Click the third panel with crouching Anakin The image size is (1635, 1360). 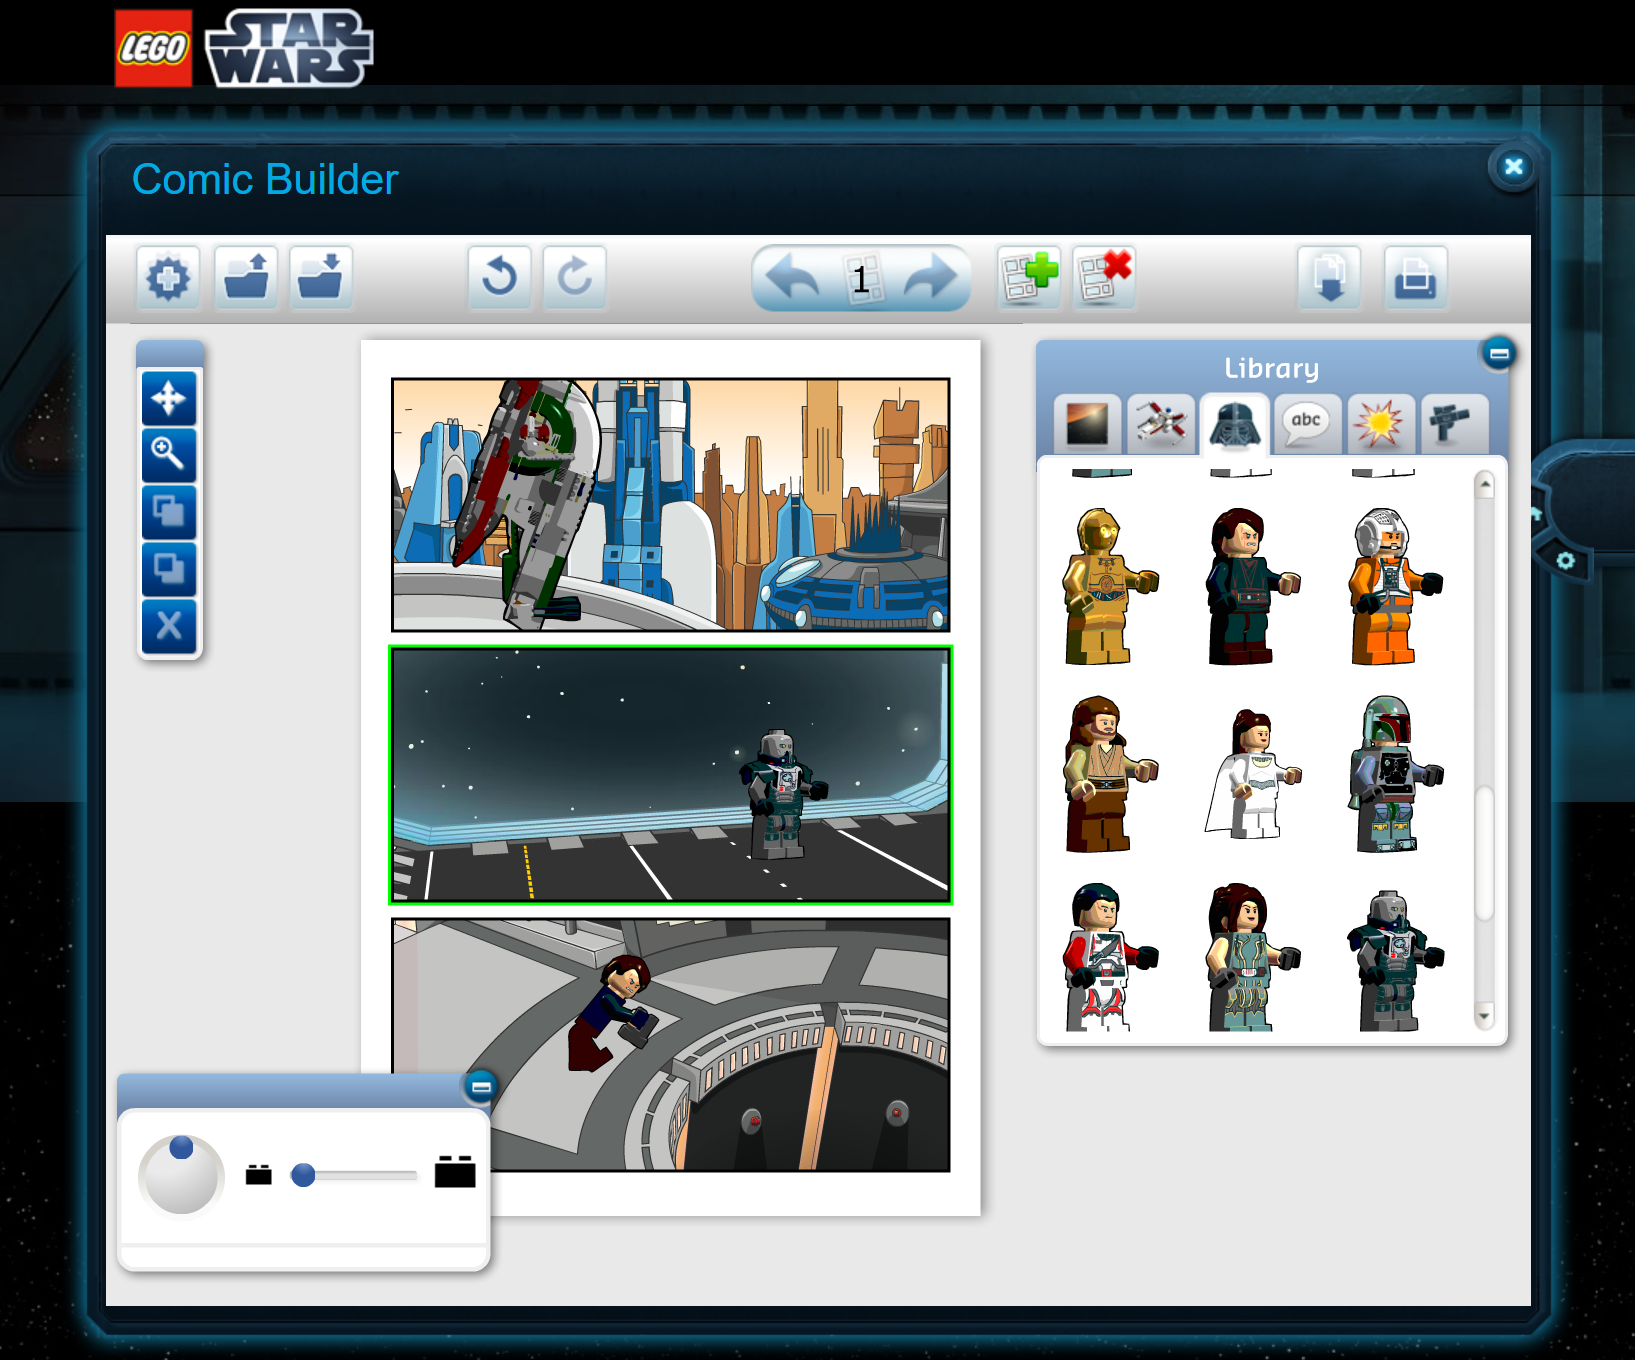[670, 1045]
